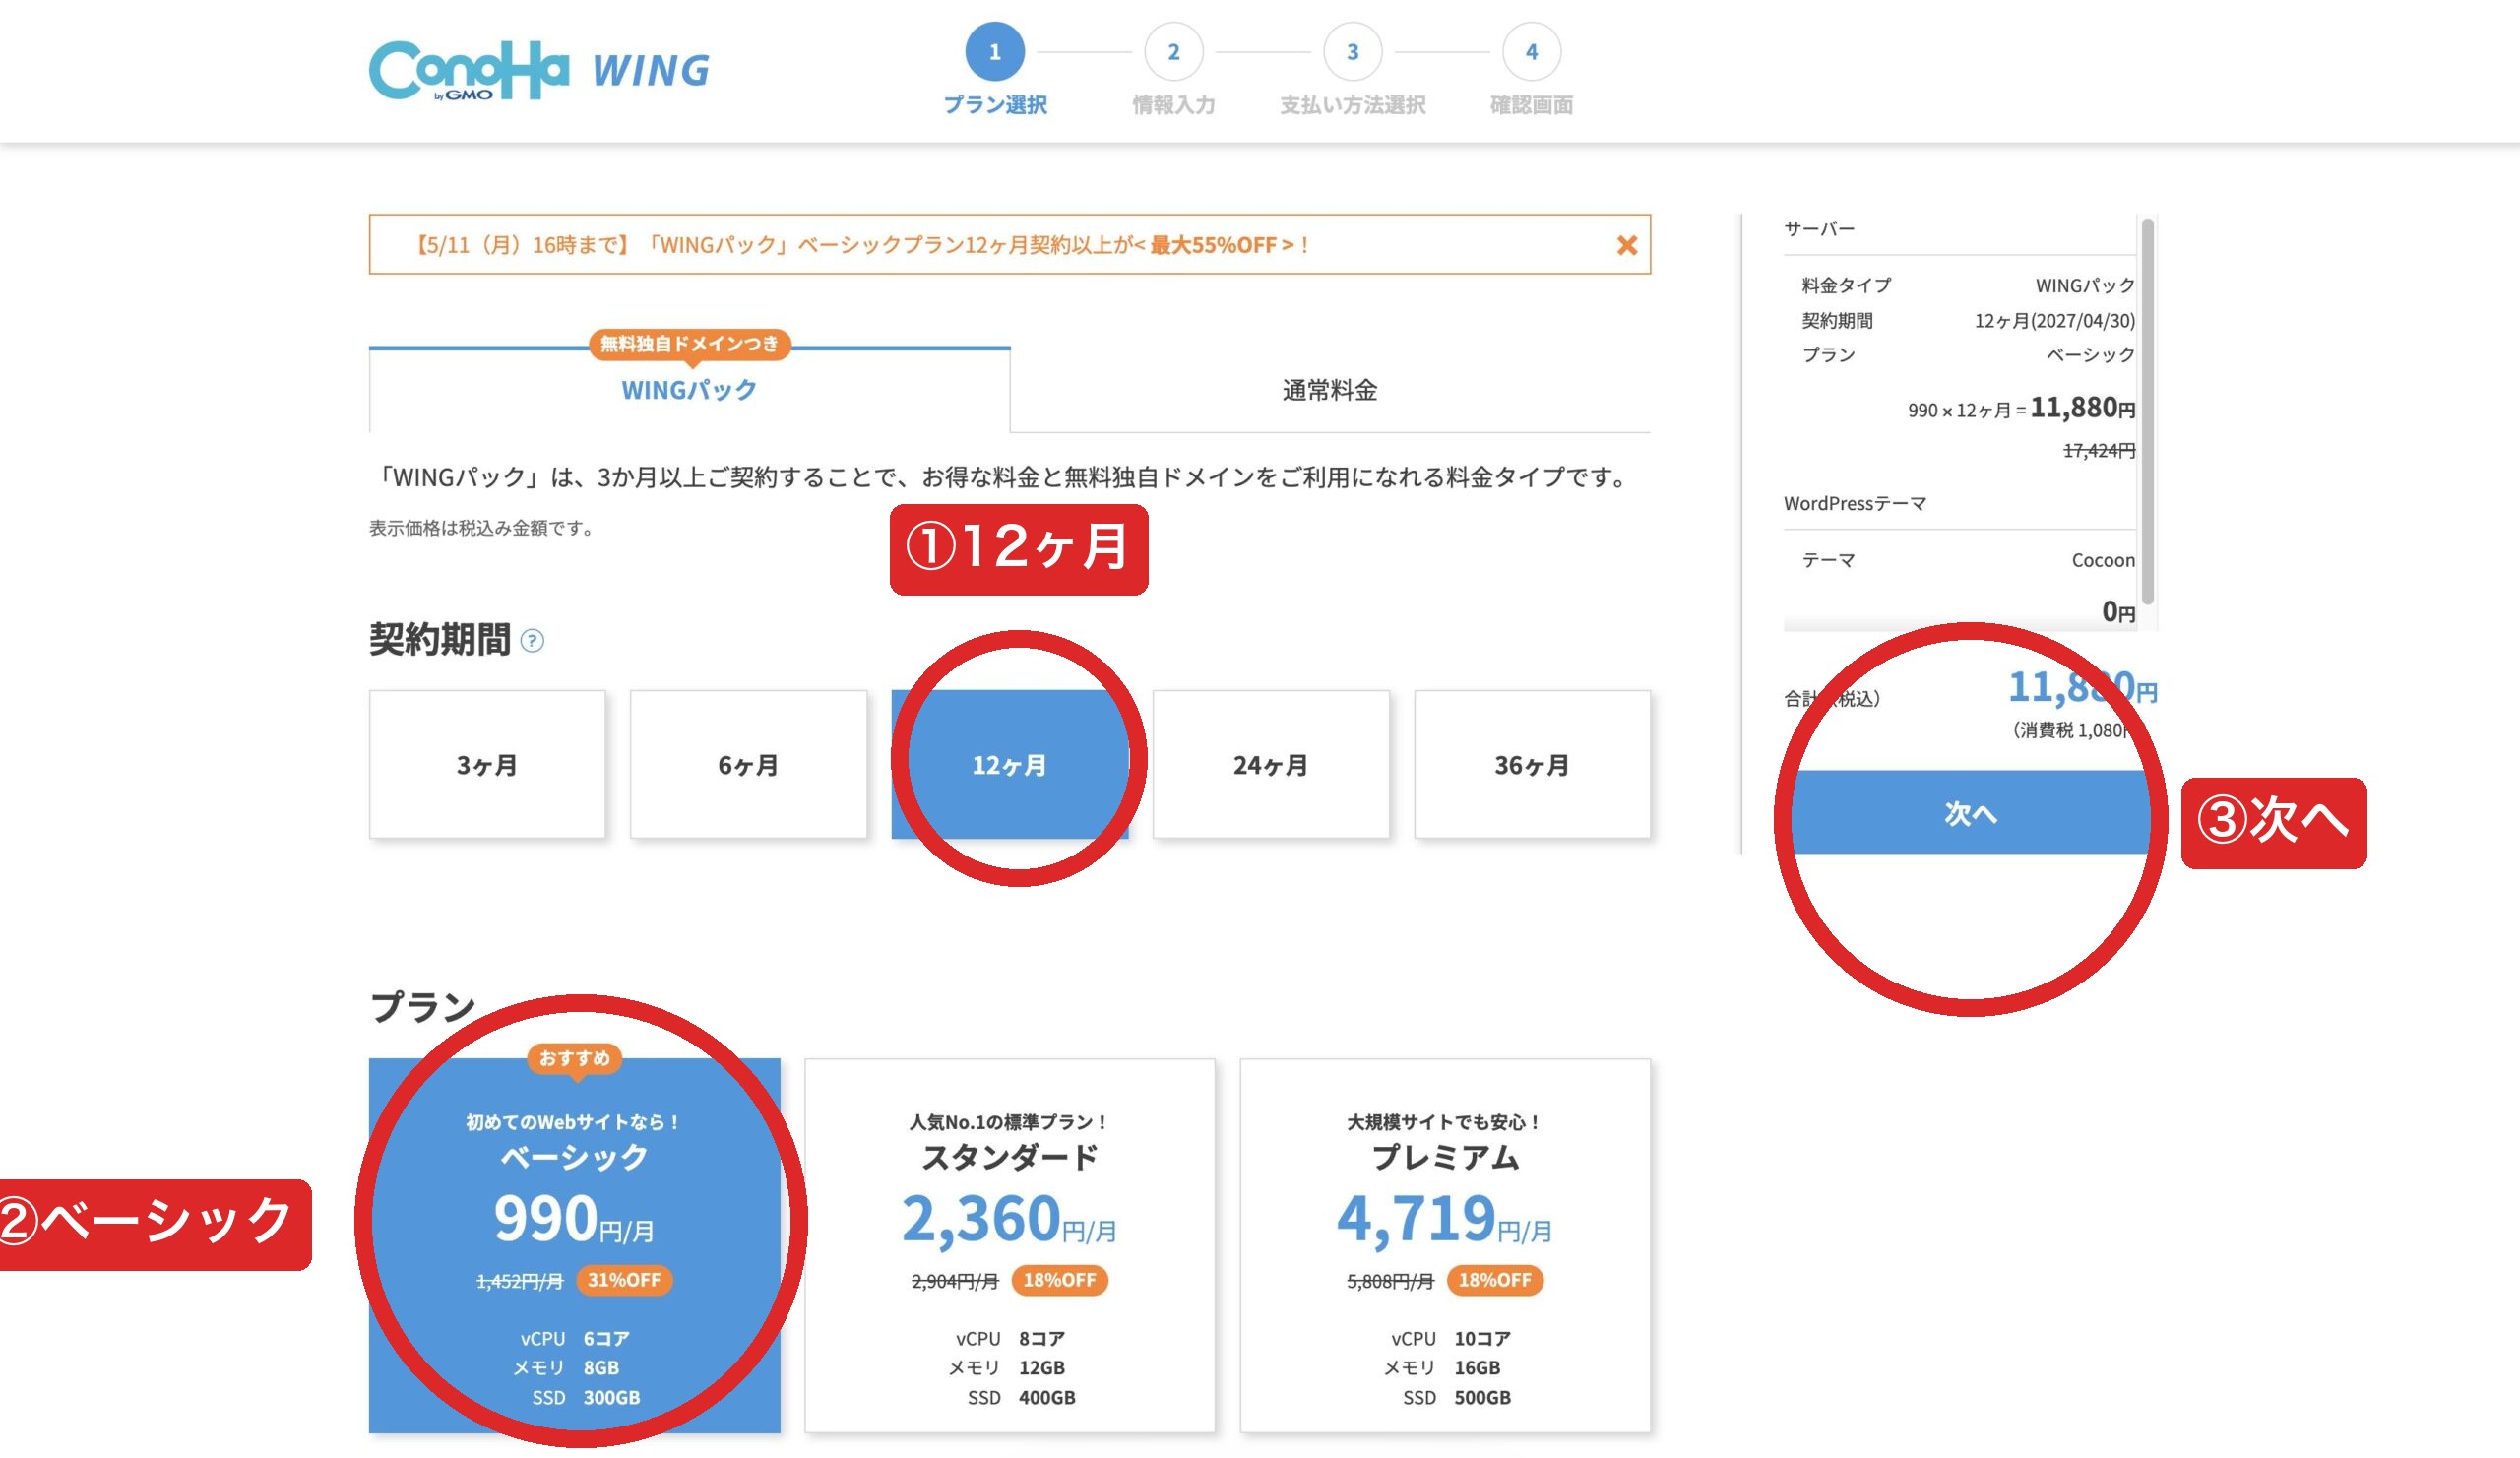This screenshot has height=1458, width=2520.
Task: Click the Cocoon theme value
Action: [2103, 561]
